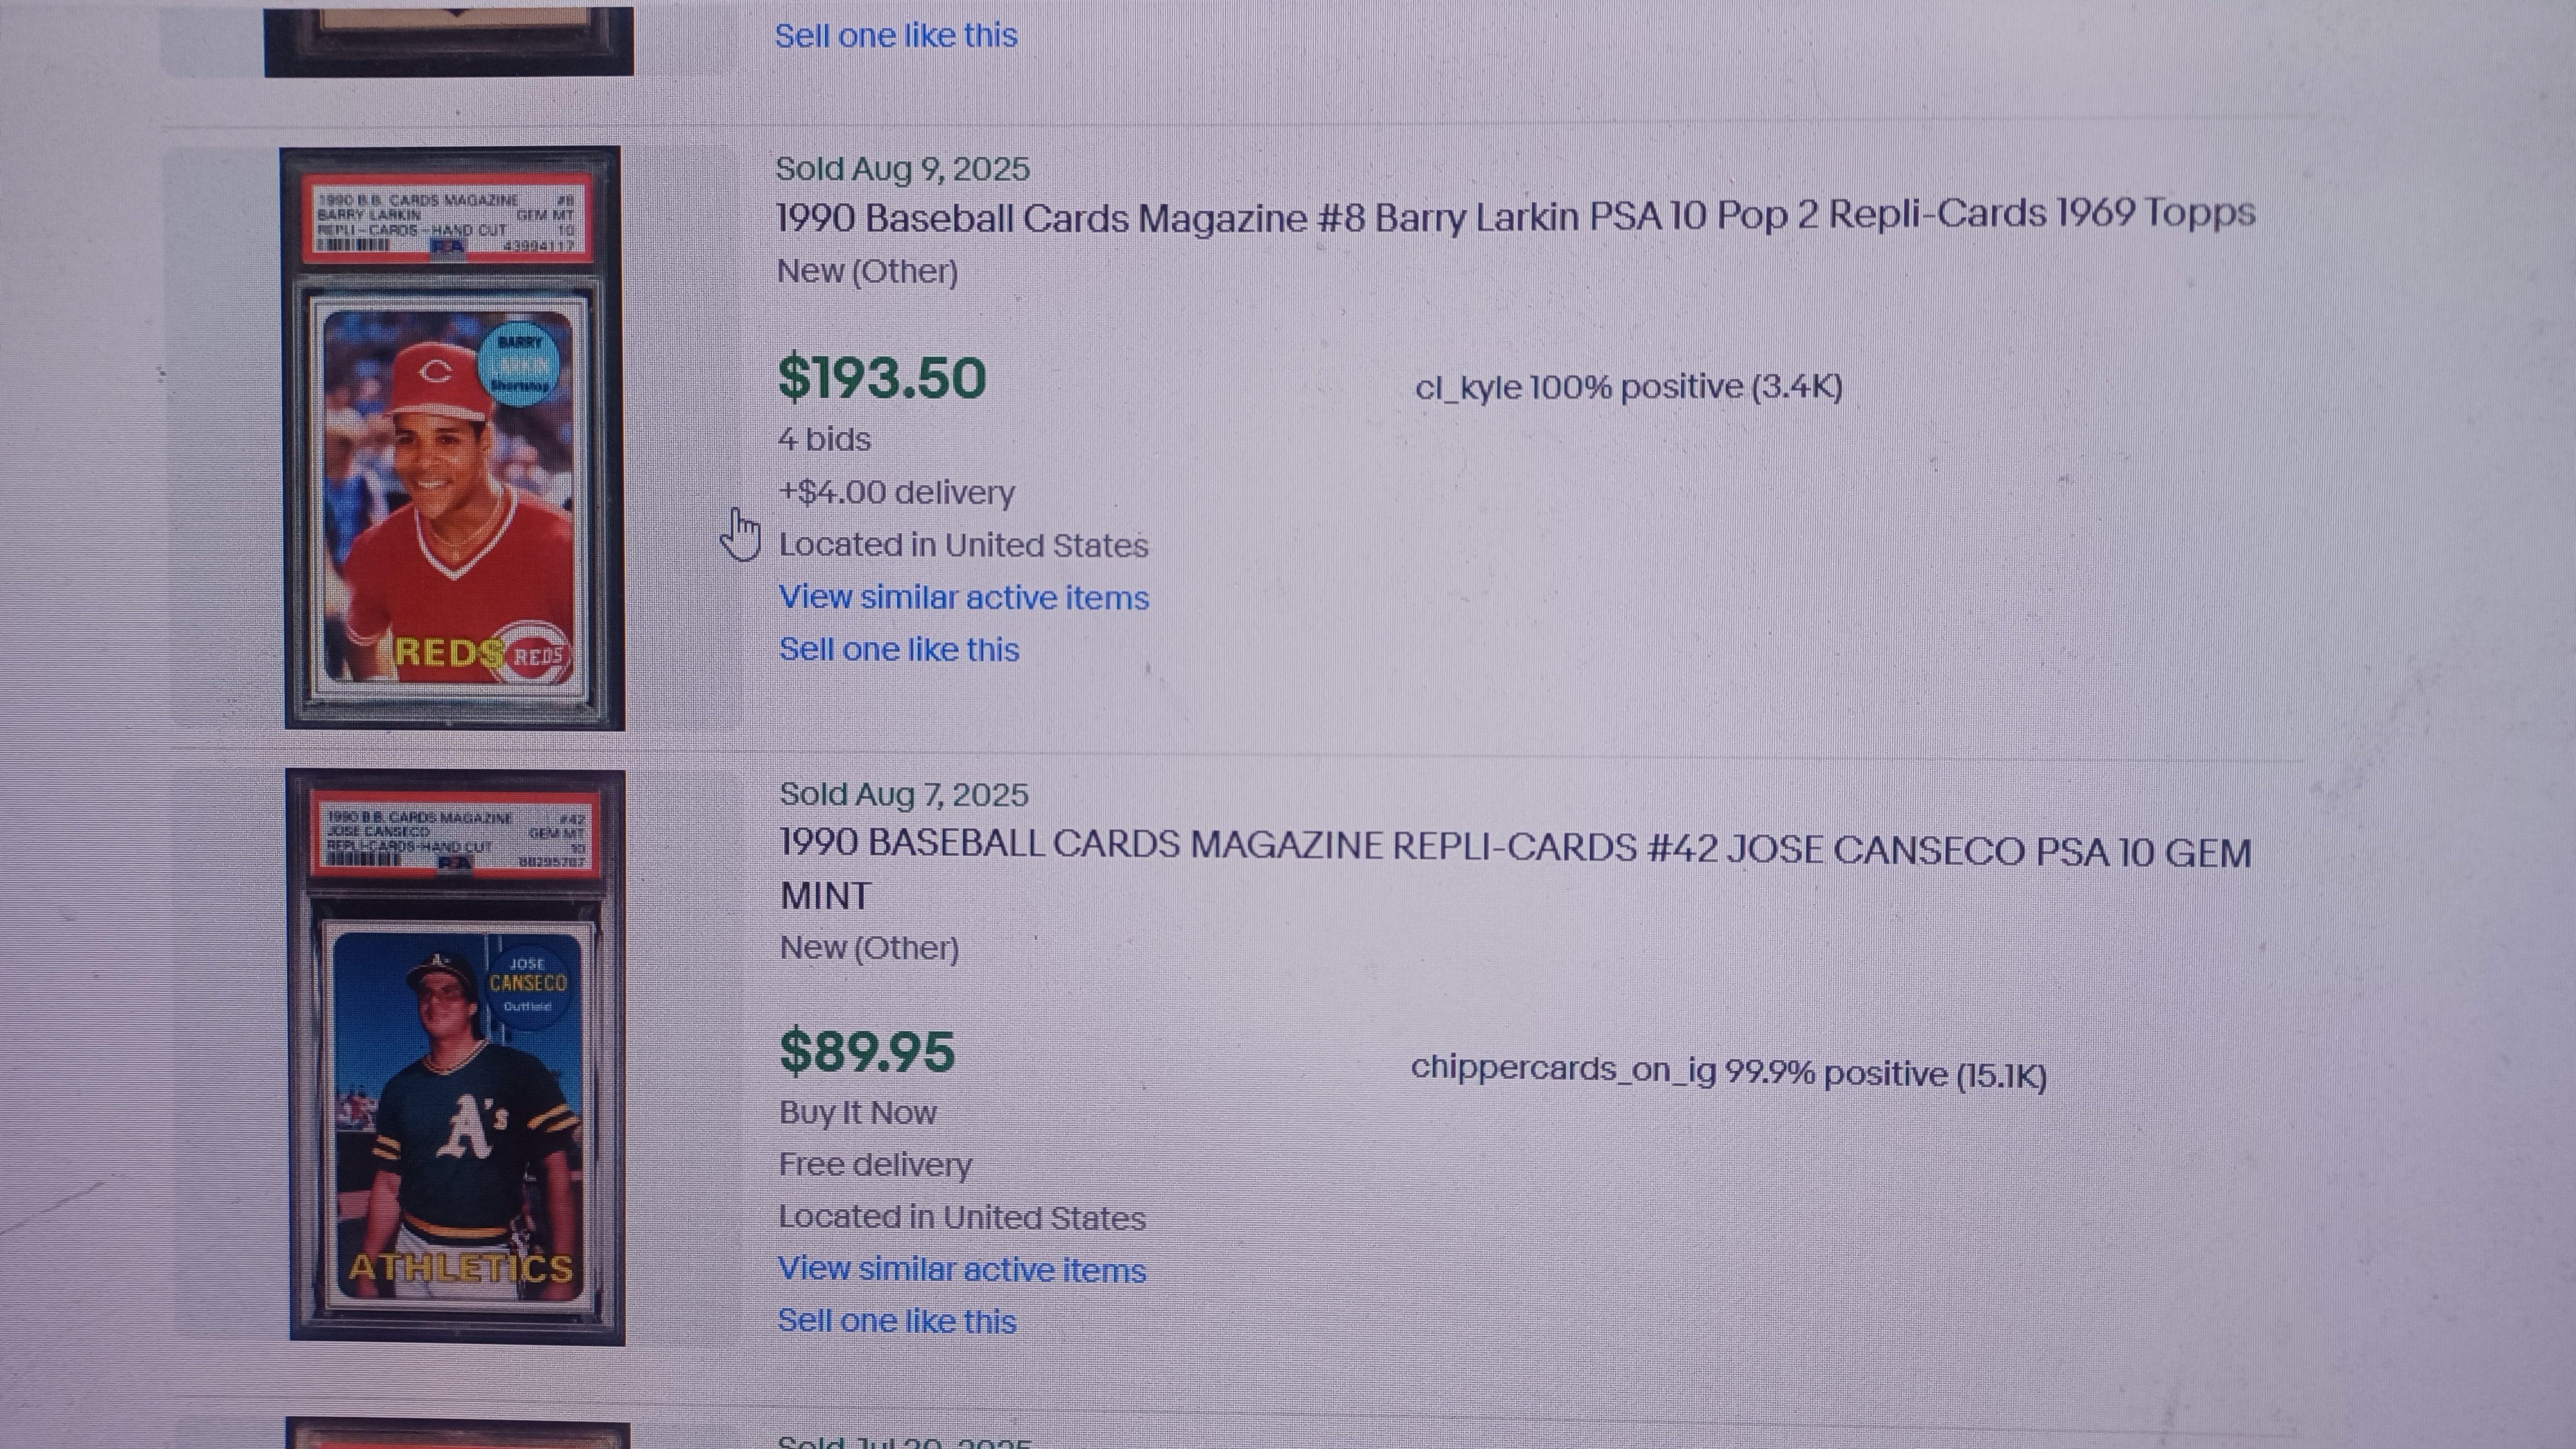Click 'Buy It Now' text on Canseco listing
This screenshot has height=1449, width=2576.
point(857,1113)
